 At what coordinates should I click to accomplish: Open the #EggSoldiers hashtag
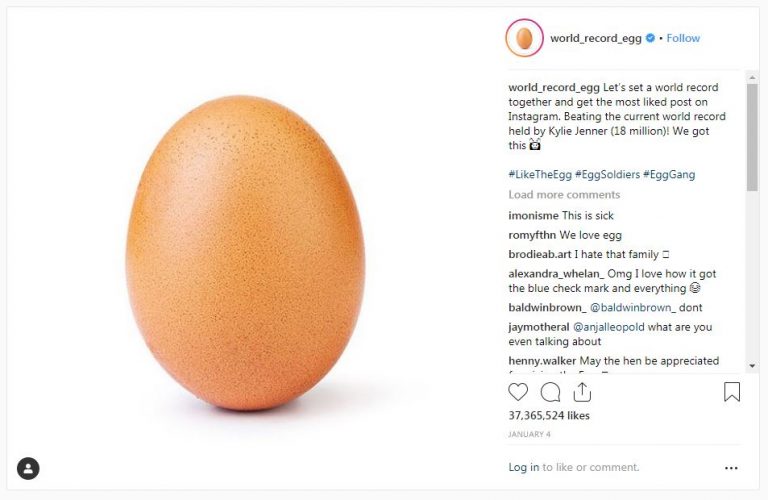[x=608, y=174]
